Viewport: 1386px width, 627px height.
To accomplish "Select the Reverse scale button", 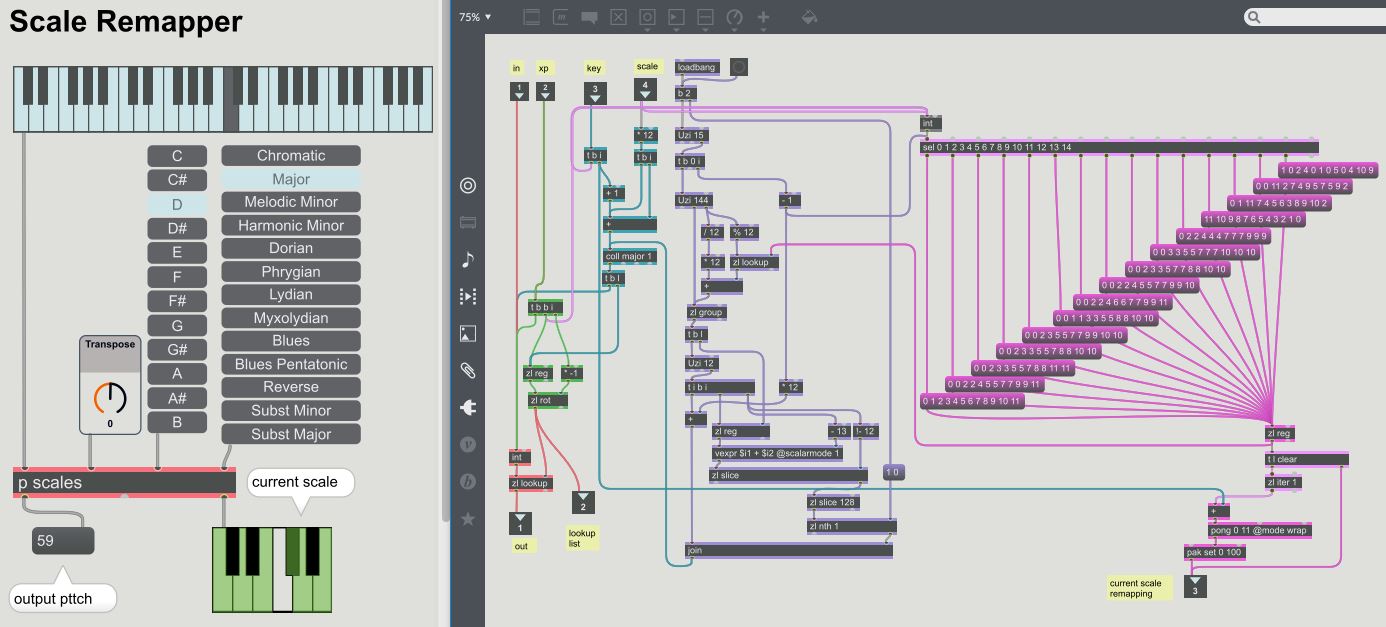I will [291, 387].
